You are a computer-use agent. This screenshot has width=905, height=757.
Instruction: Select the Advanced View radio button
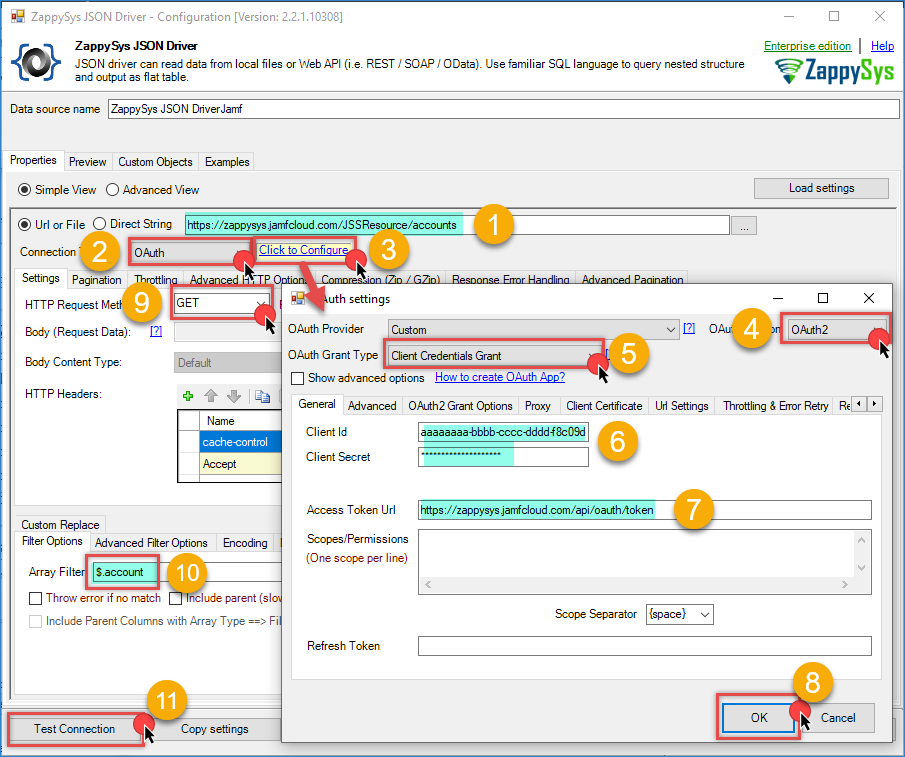pos(113,190)
